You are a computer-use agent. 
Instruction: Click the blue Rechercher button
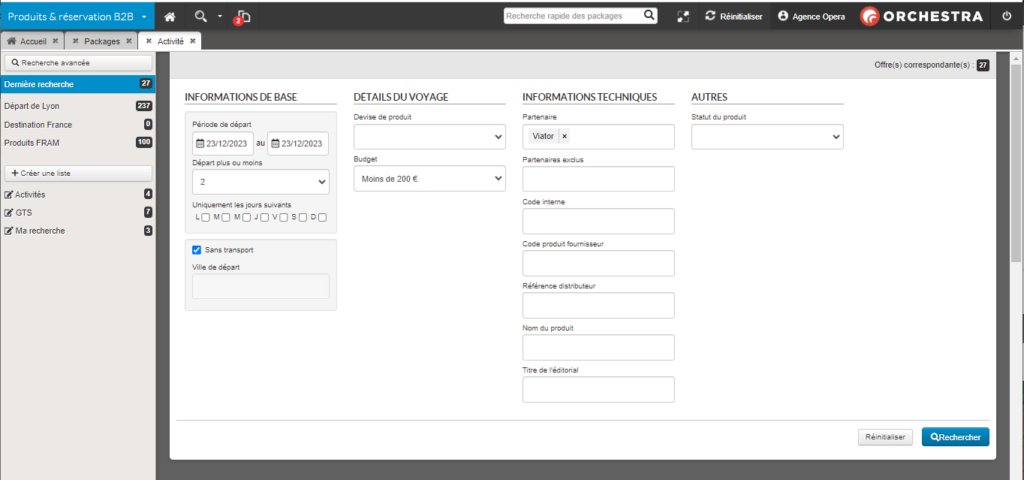point(955,437)
